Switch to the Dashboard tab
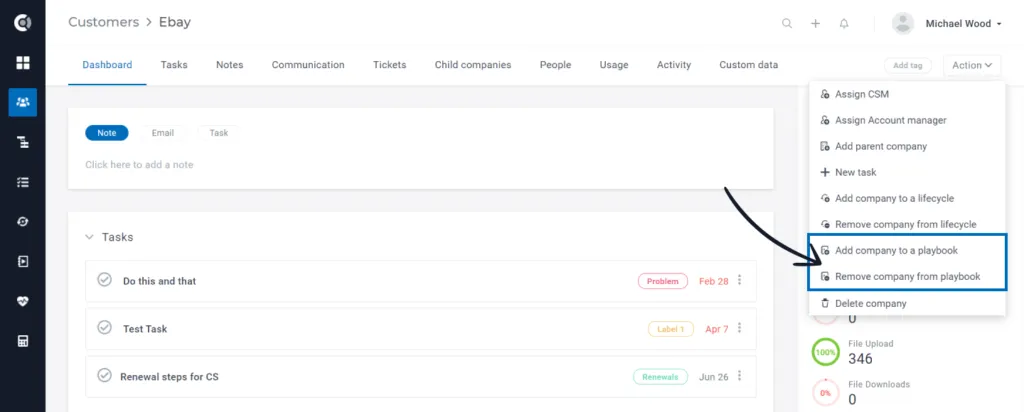The width and height of the screenshot is (1024, 412). [107, 65]
